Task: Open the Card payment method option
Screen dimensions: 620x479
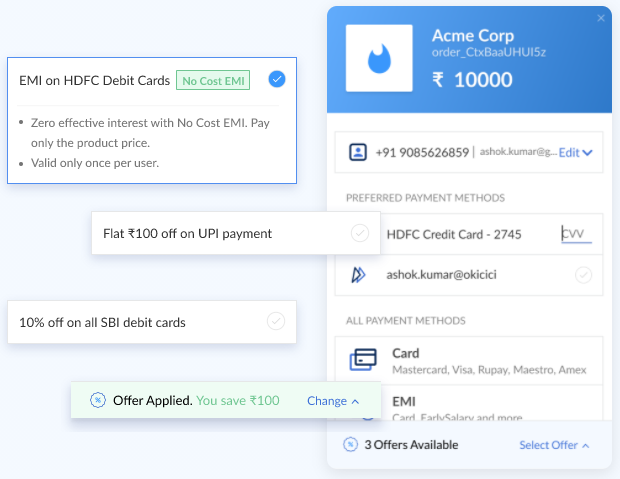Action: [469, 361]
